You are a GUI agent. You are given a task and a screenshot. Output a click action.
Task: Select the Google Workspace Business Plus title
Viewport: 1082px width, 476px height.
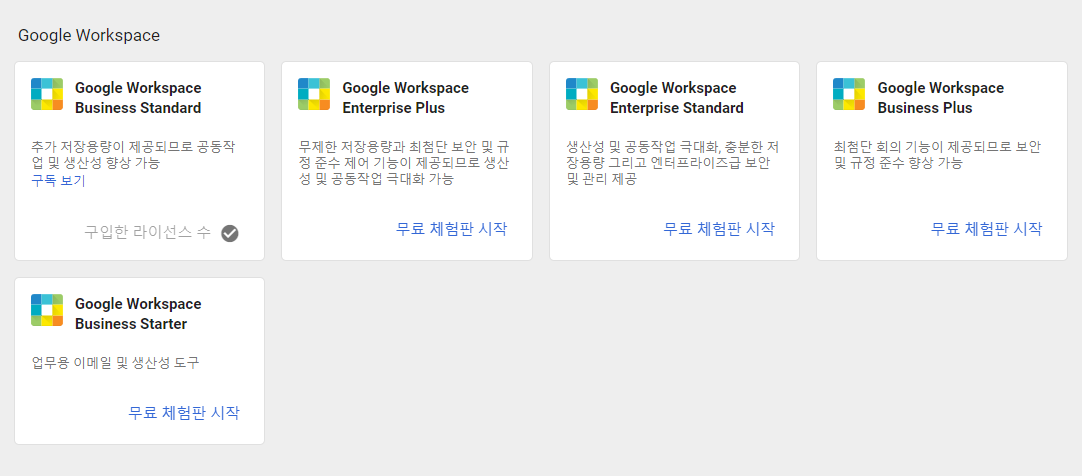[941, 98]
